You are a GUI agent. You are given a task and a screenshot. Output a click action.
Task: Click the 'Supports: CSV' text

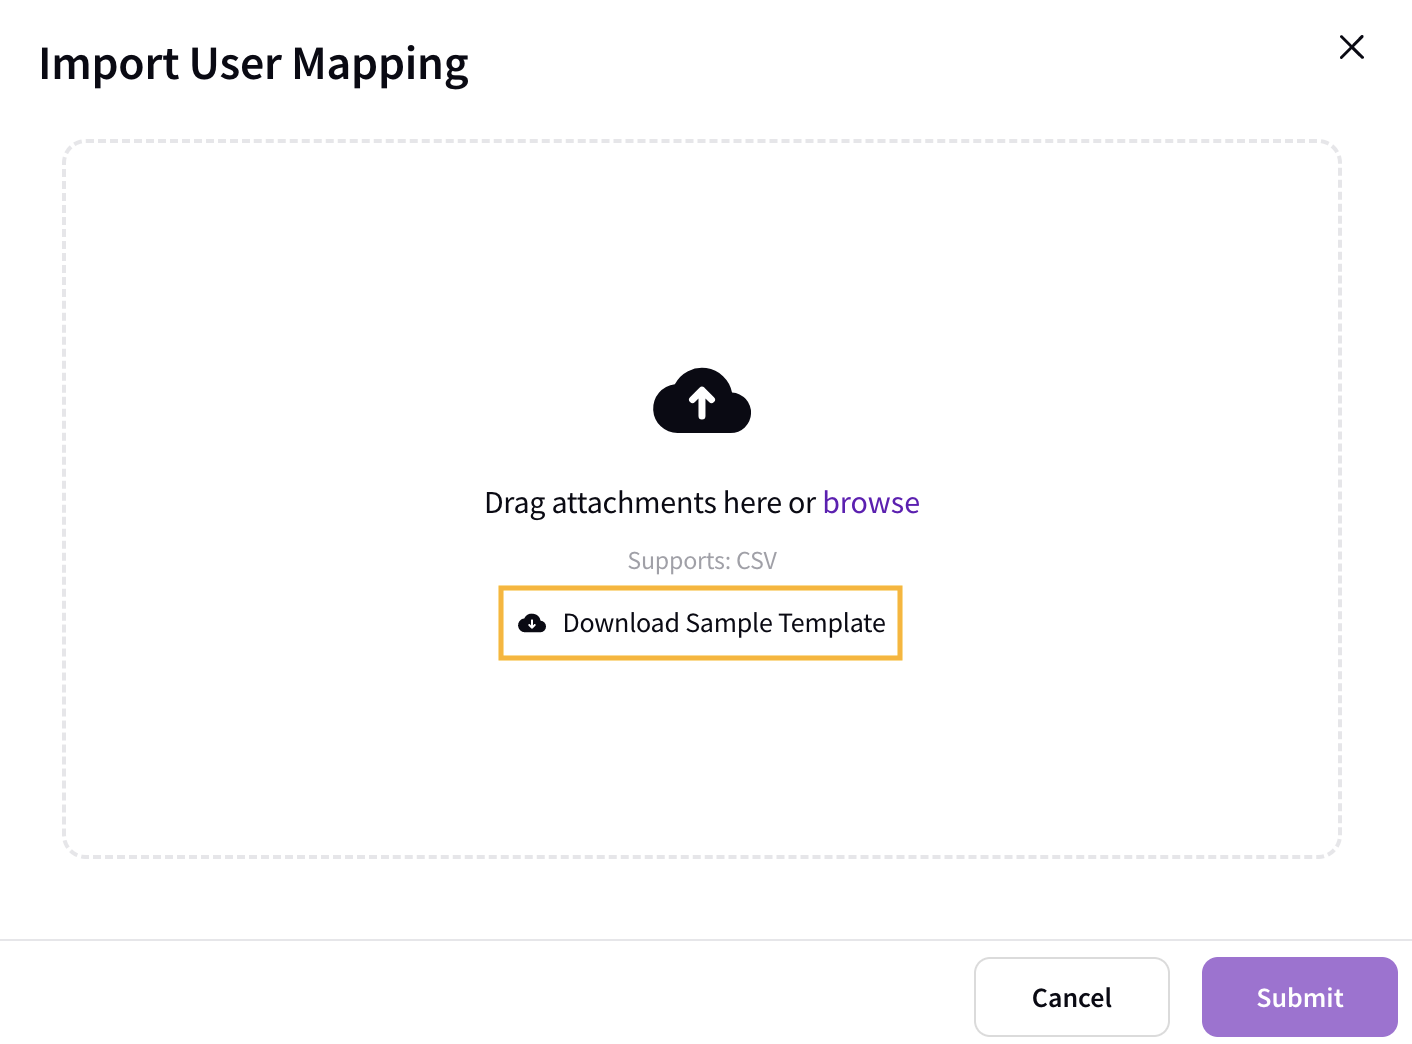(702, 560)
